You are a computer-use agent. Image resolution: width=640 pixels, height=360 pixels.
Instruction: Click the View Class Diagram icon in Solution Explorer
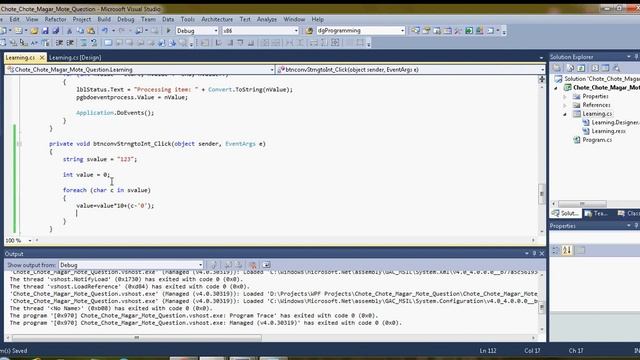[616, 68]
